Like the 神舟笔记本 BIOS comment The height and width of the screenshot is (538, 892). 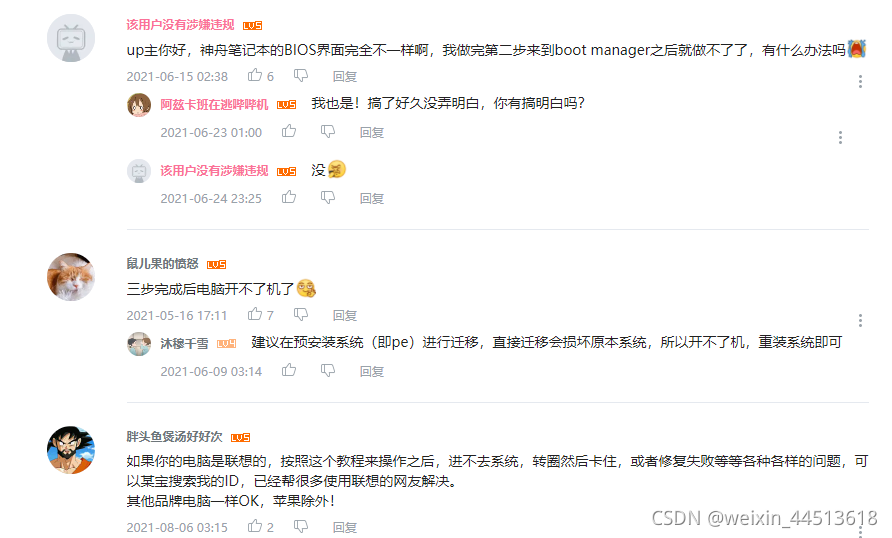(x=255, y=75)
